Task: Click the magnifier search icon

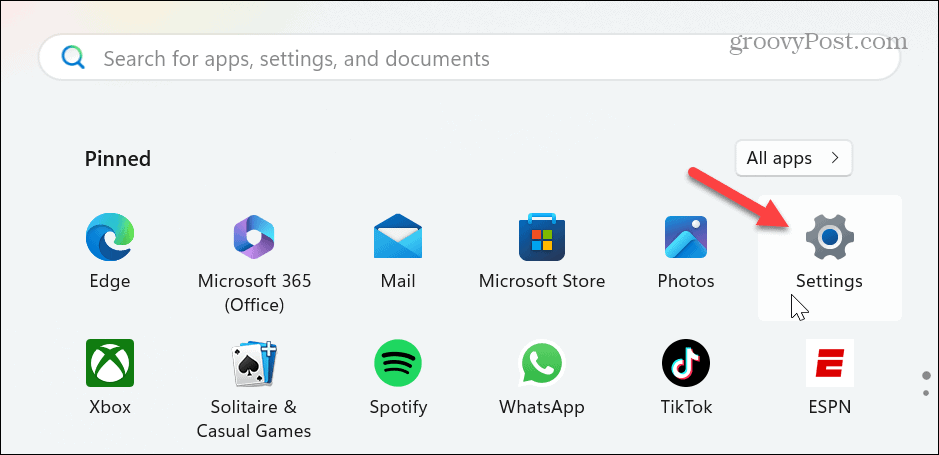Action: [74, 58]
